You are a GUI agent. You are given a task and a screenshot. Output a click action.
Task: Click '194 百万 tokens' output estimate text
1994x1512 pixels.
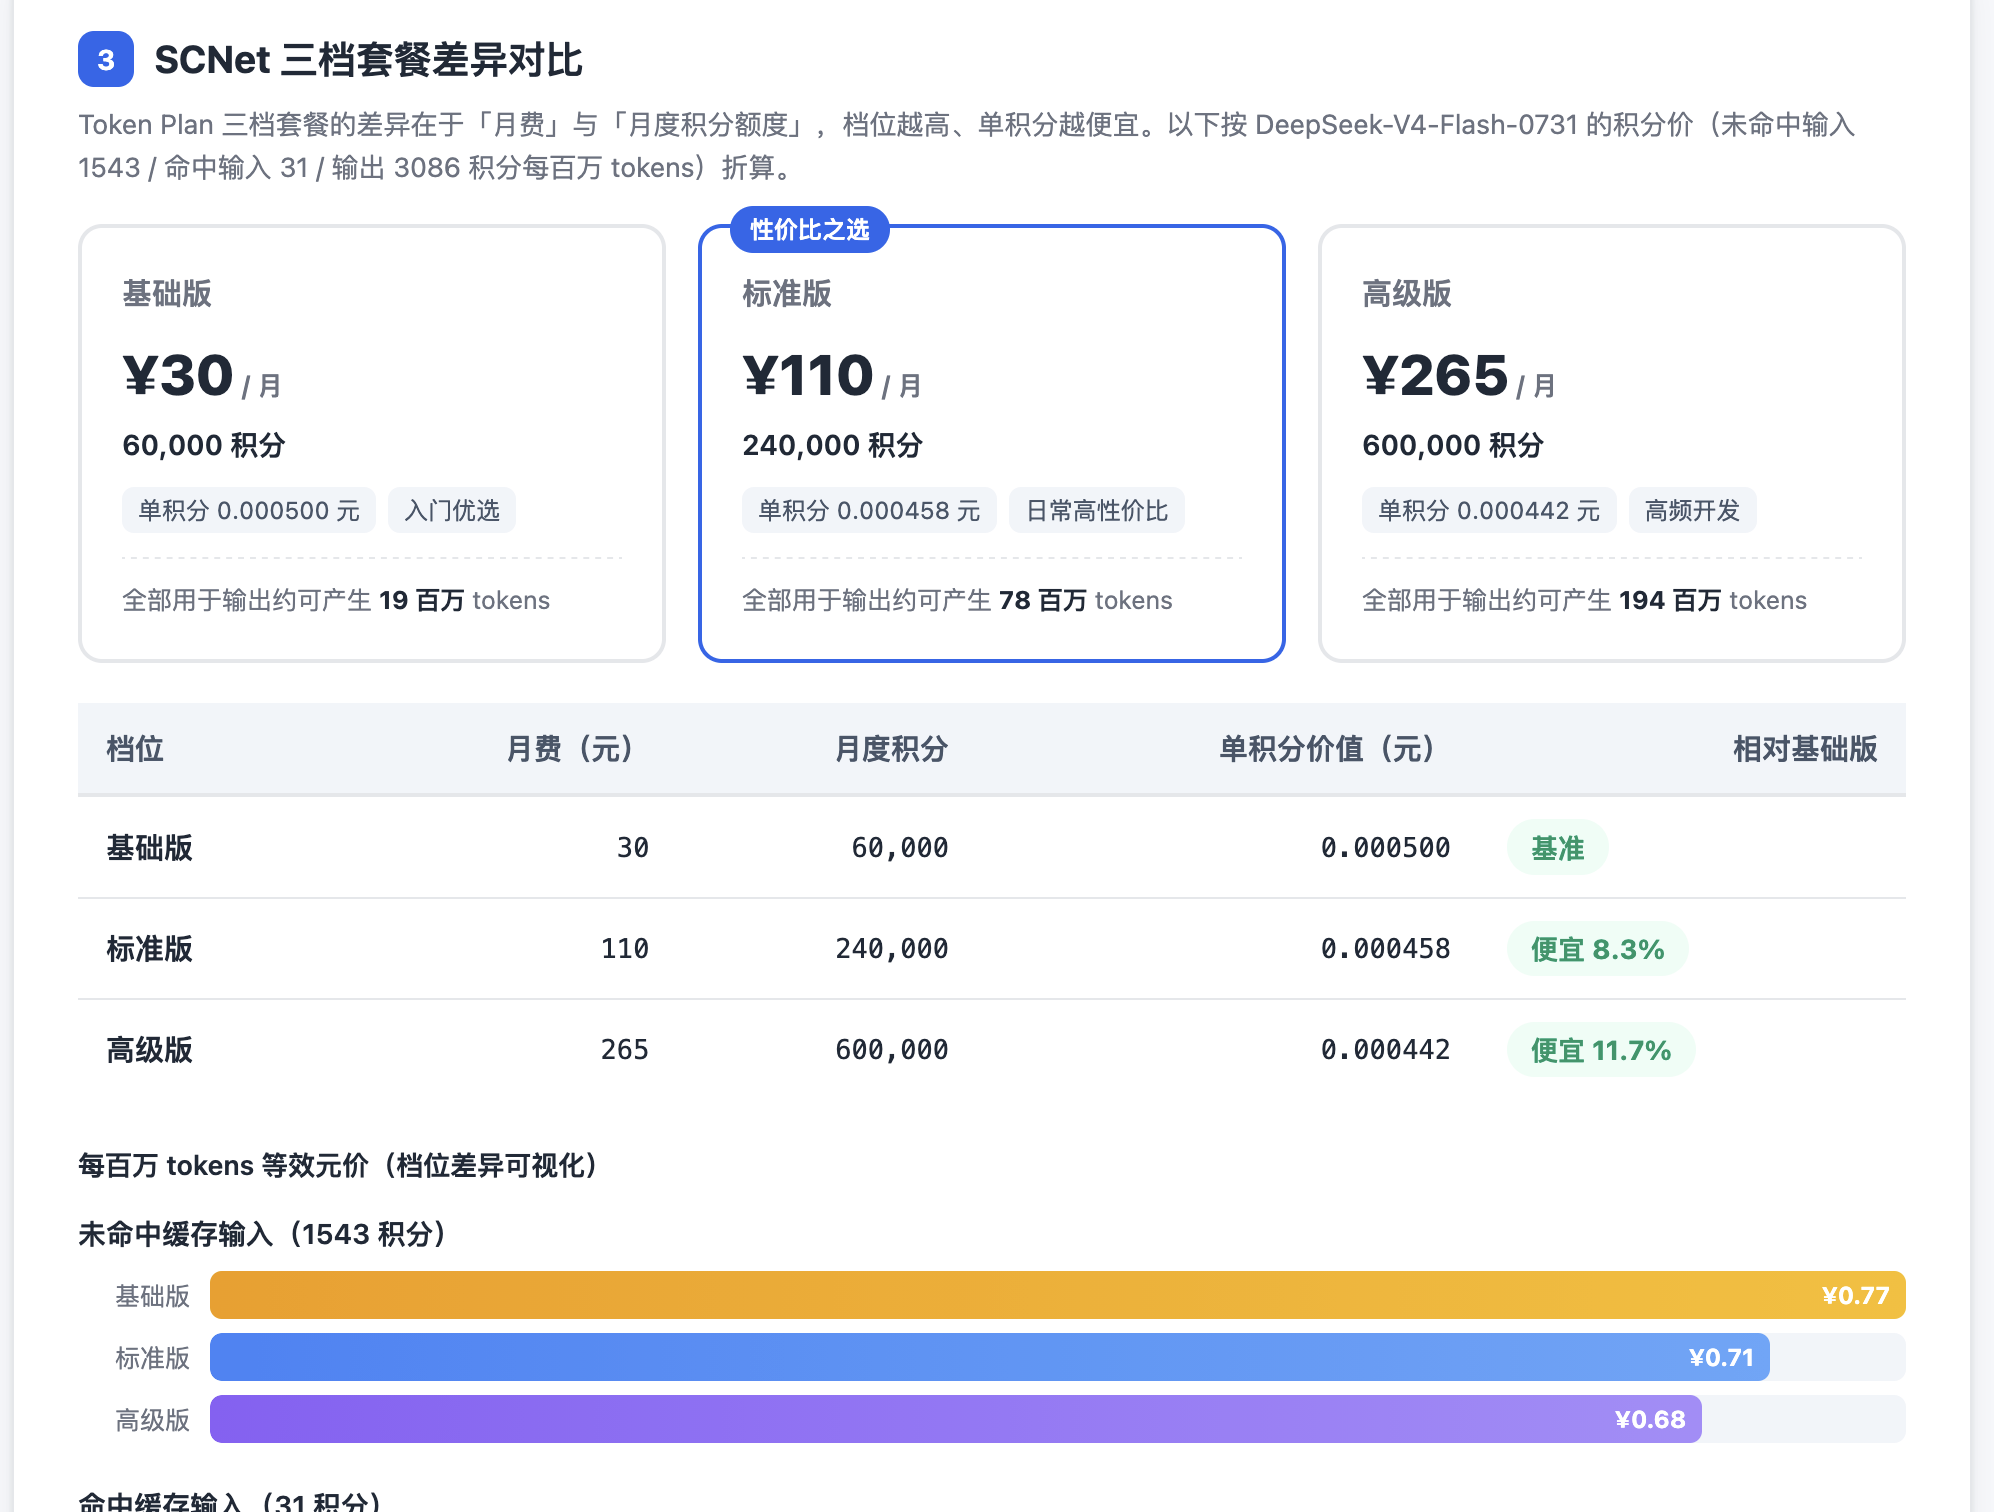pos(1713,600)
